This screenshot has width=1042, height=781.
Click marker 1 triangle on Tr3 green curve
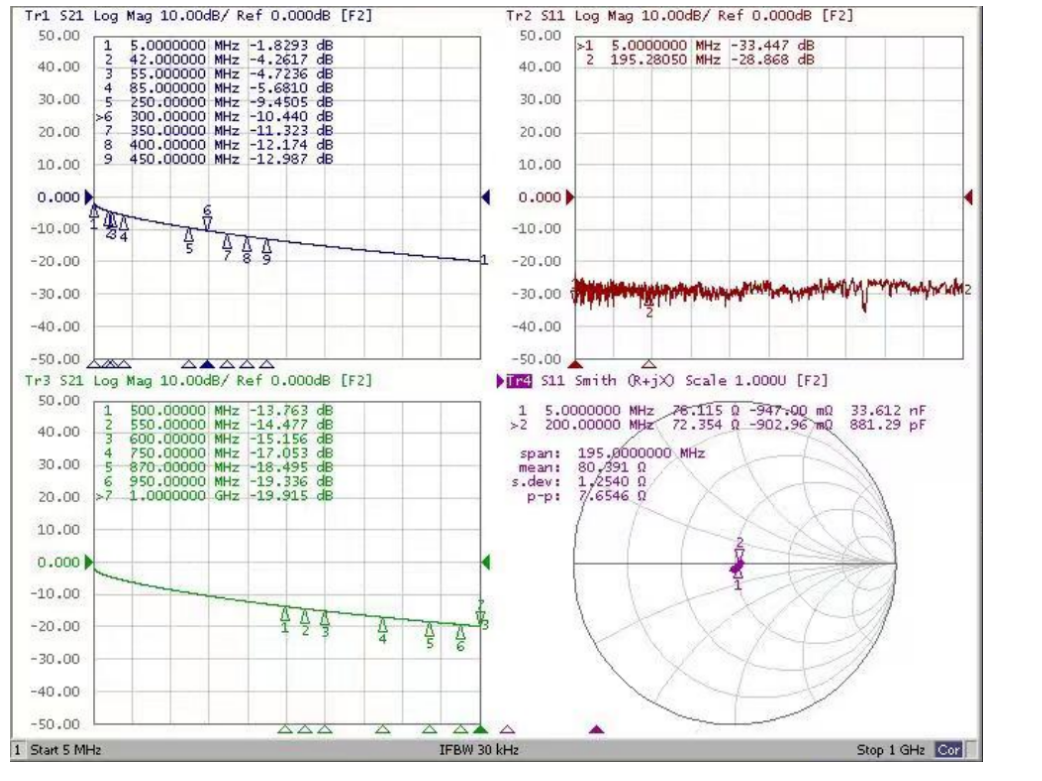[x=285, y=614]
